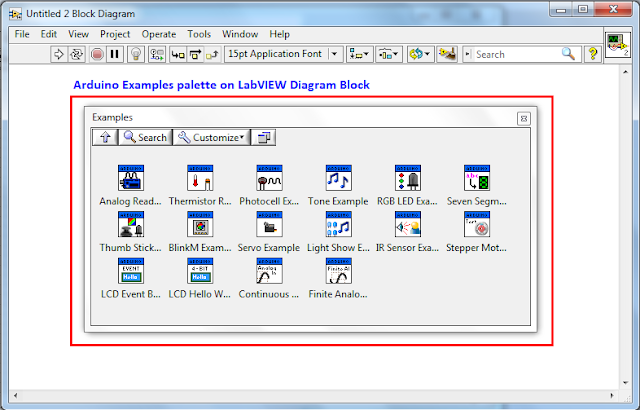Open the Distribute Objects dropdown

click(389, 54)
